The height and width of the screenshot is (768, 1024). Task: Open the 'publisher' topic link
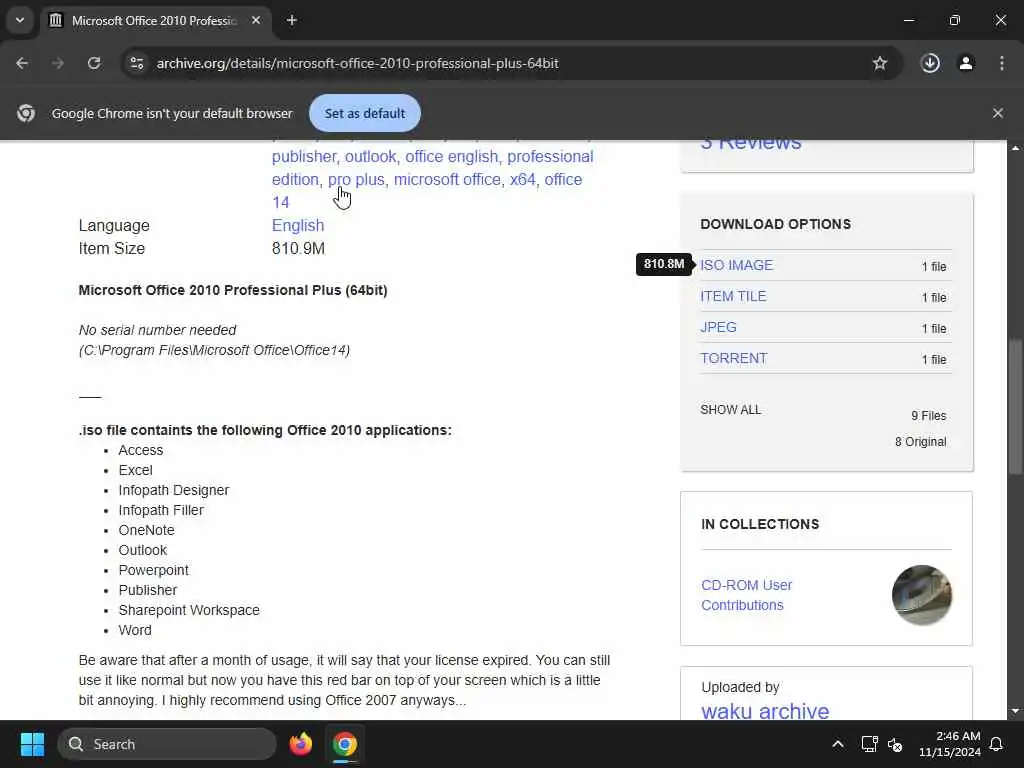(x=304, y=157)
